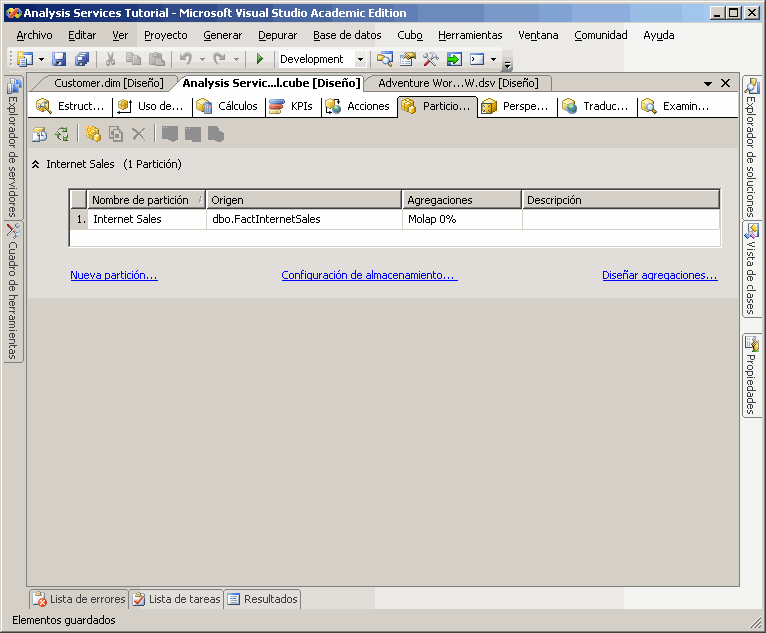Screen dimensions: 766x633
Task: Open the Proyecto menu
Action: (x=166, y=35)
